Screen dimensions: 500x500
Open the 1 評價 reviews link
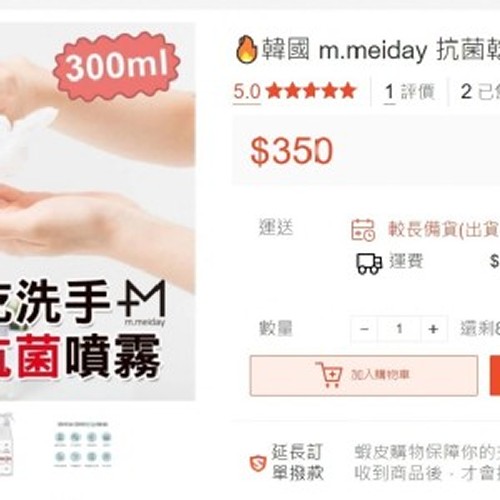click(x=410, y=91)
